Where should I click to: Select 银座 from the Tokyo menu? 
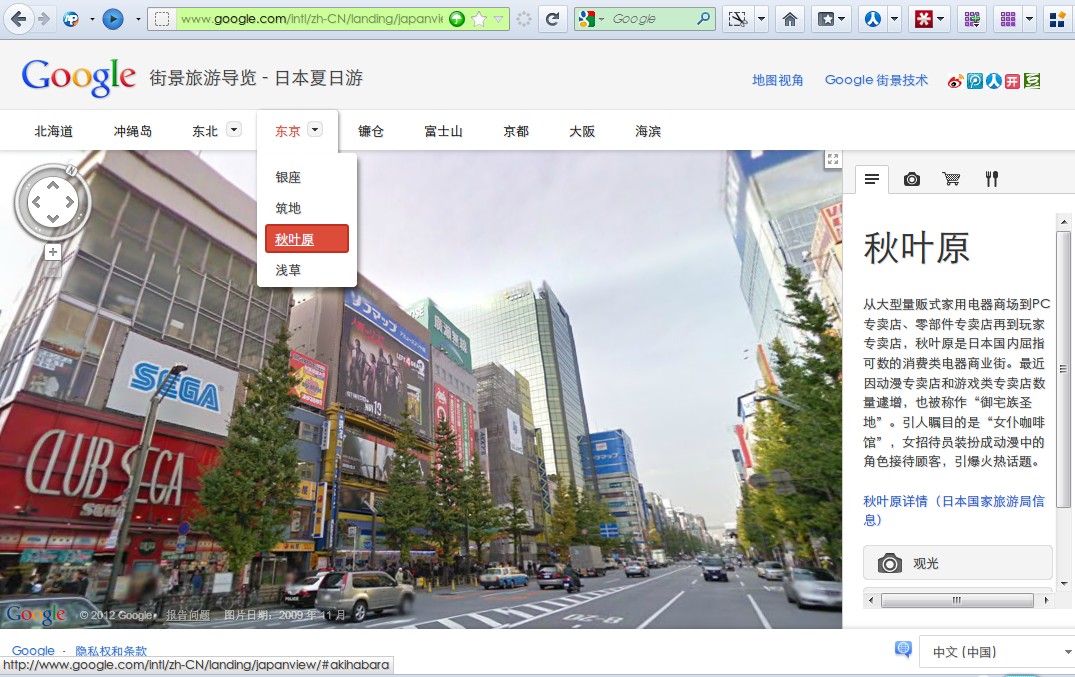point(288,177)
